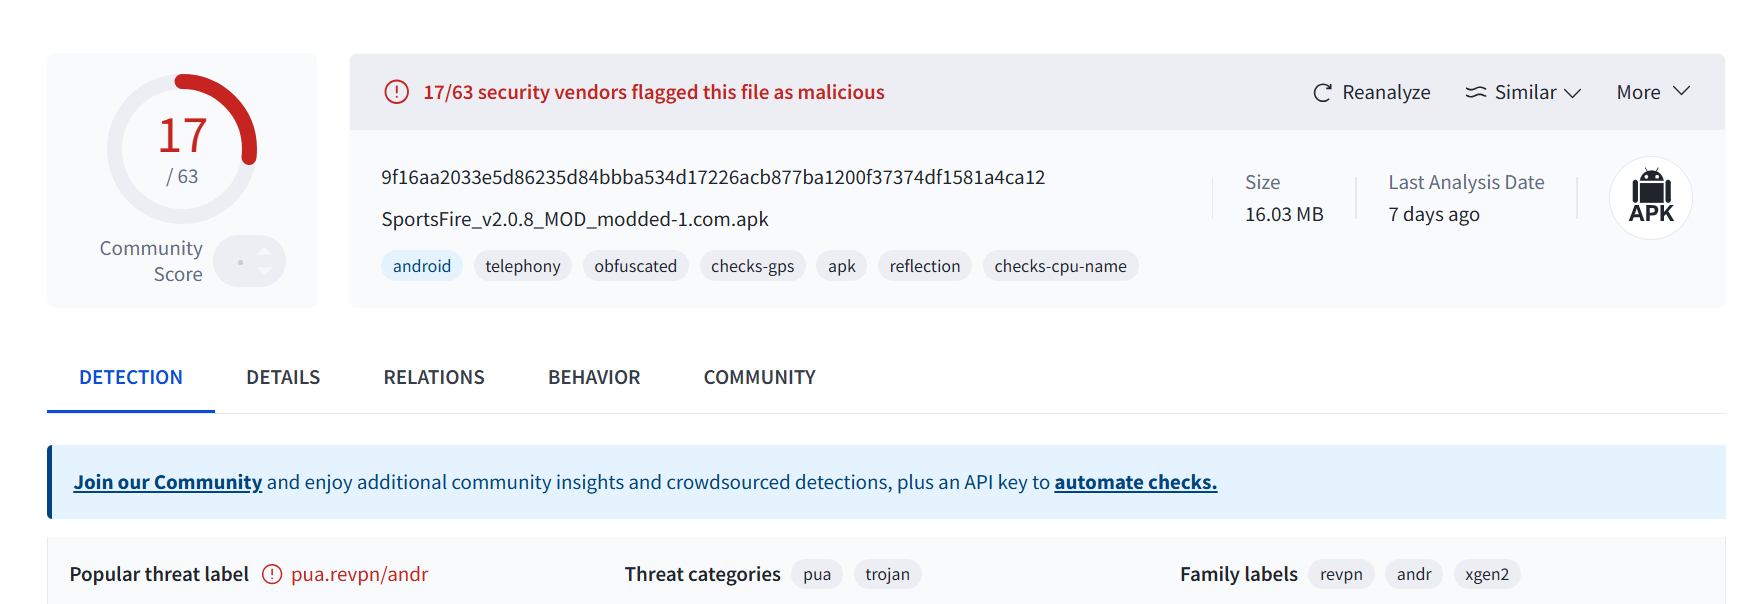Click the APK Android file type icon
This screenshot has height=604, width=1743.
tap(1651, 198)
